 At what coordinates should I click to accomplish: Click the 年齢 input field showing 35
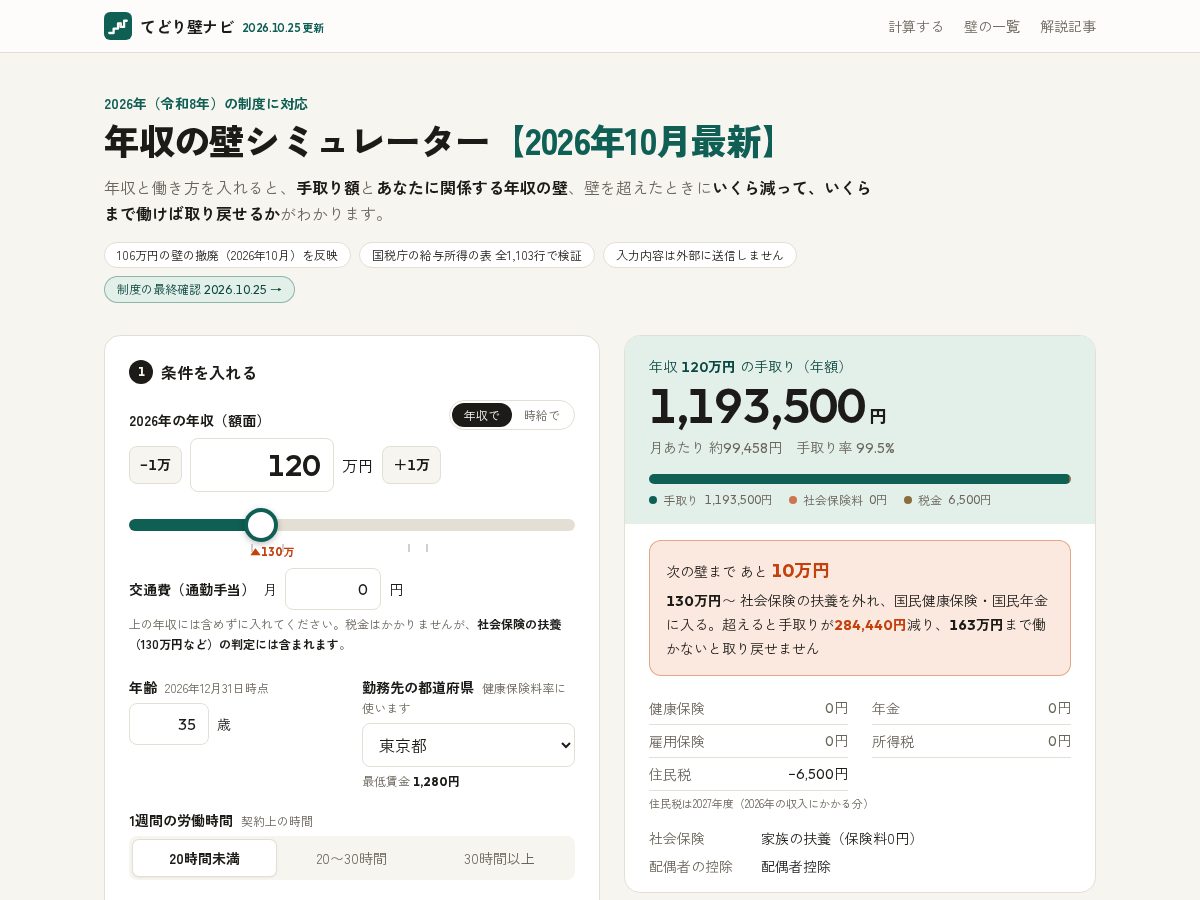pyautogui.click(x=169, y=724)
